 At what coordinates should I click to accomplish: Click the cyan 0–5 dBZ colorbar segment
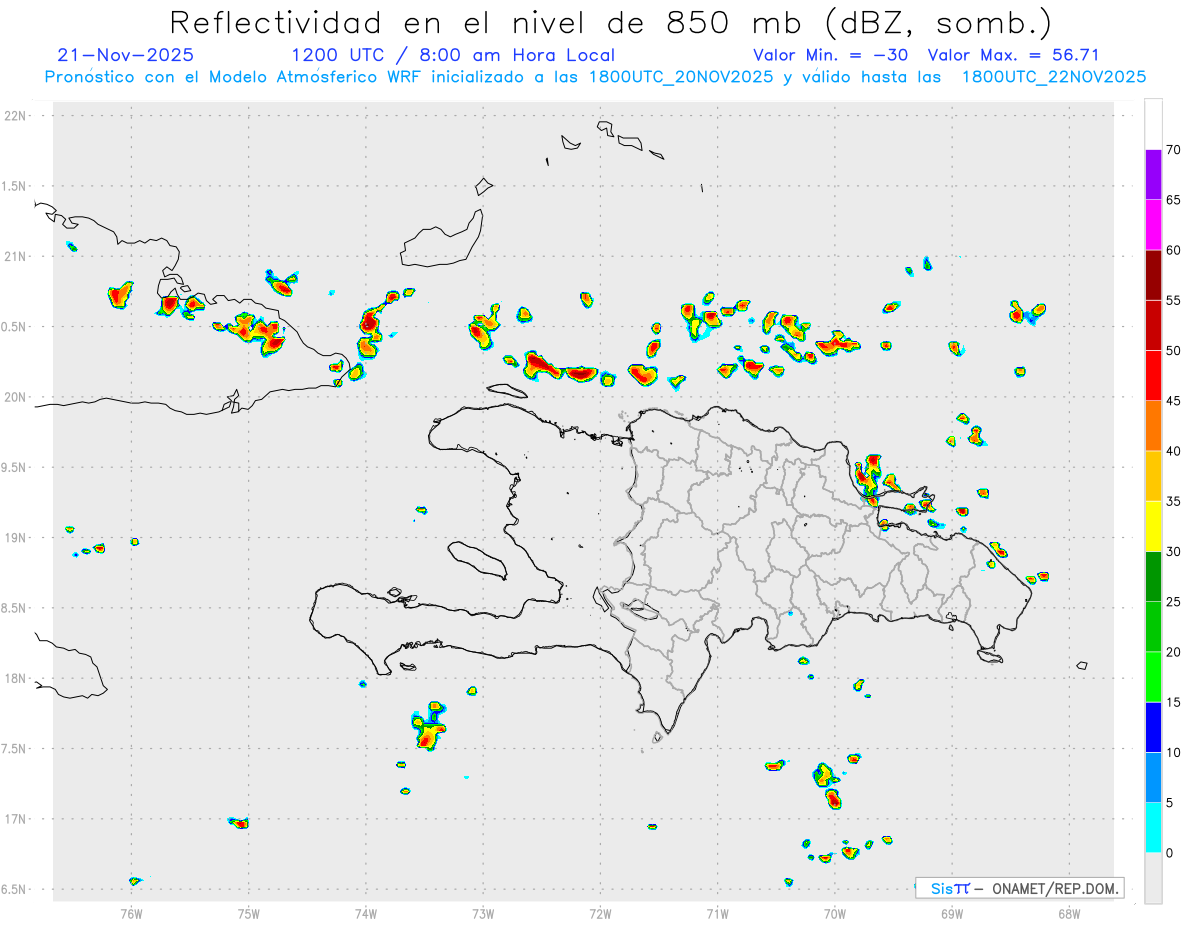pos(1153,828)
